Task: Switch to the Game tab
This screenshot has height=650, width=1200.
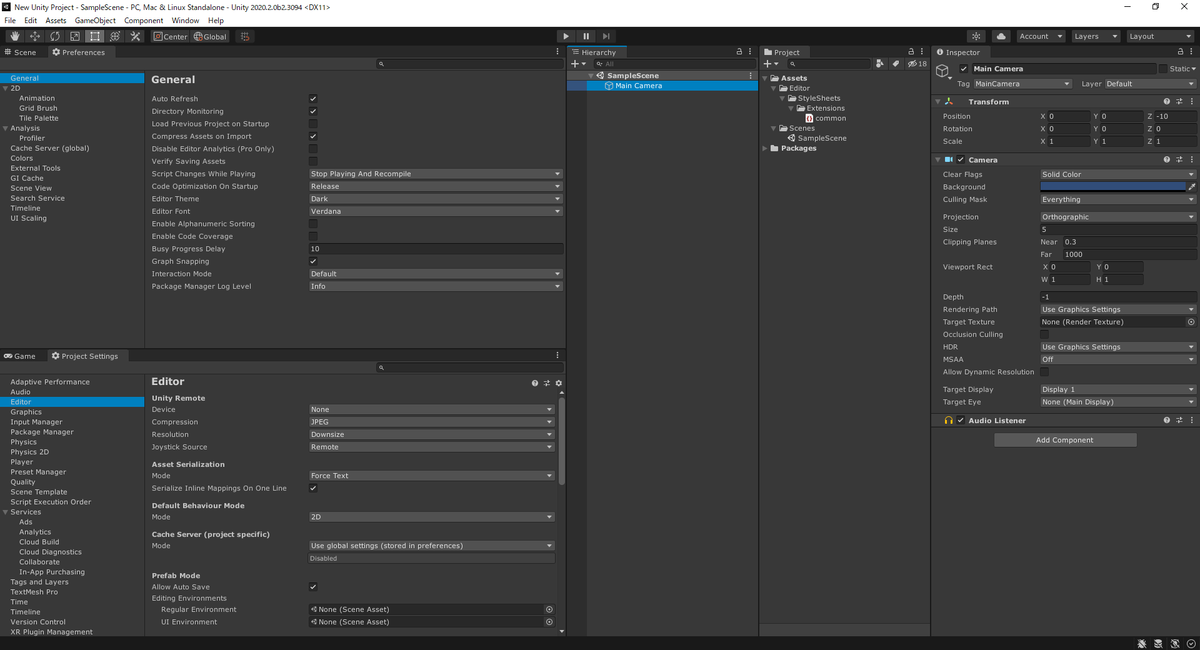Action: (x=20, y=356)
